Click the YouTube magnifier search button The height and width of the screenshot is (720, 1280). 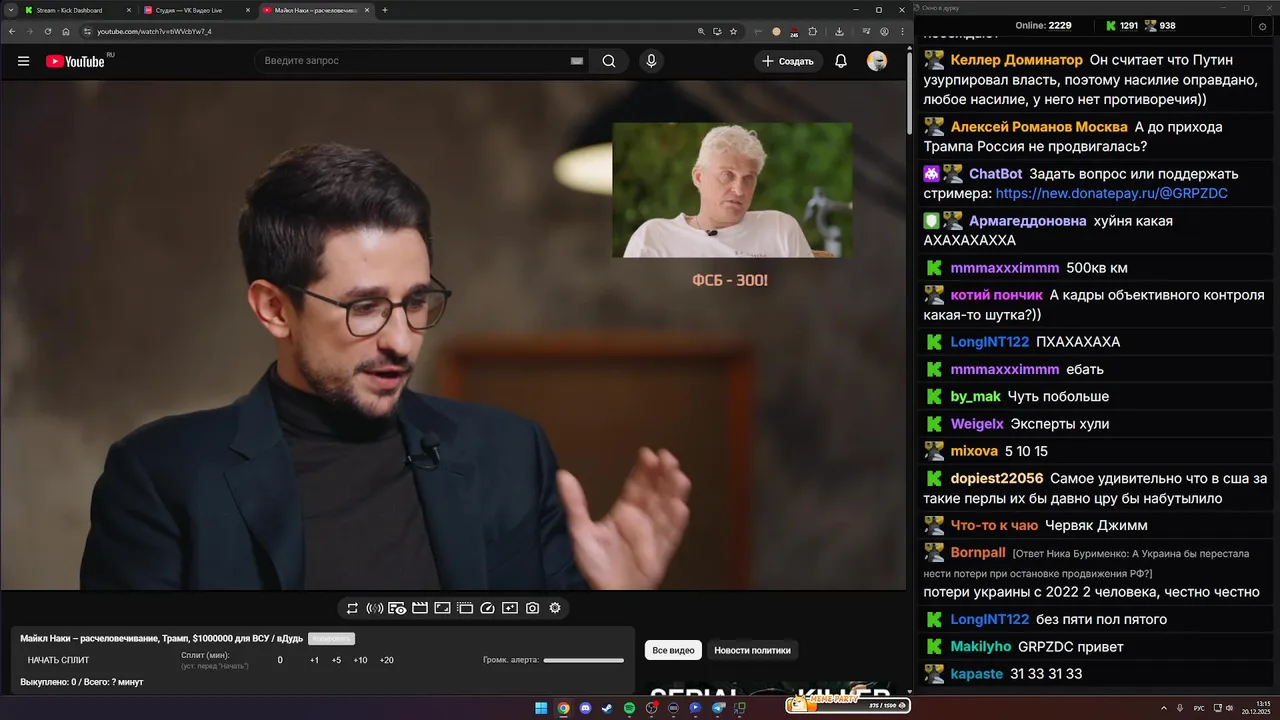tap(609, 61)
